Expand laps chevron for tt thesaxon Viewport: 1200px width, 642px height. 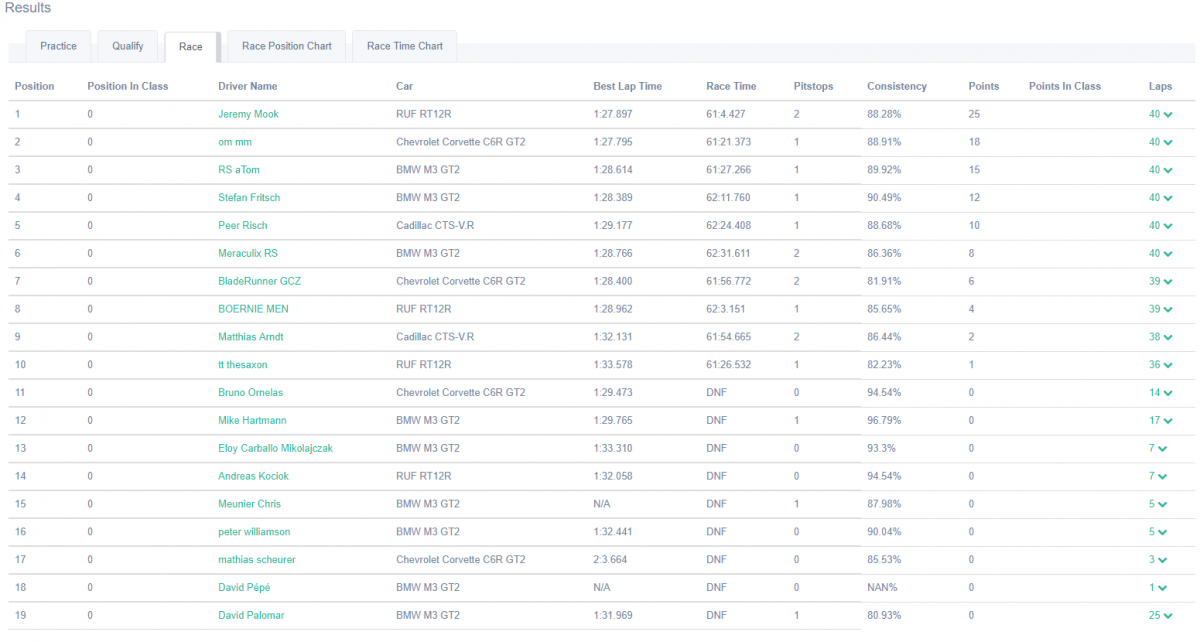(x=1167, y=365)
